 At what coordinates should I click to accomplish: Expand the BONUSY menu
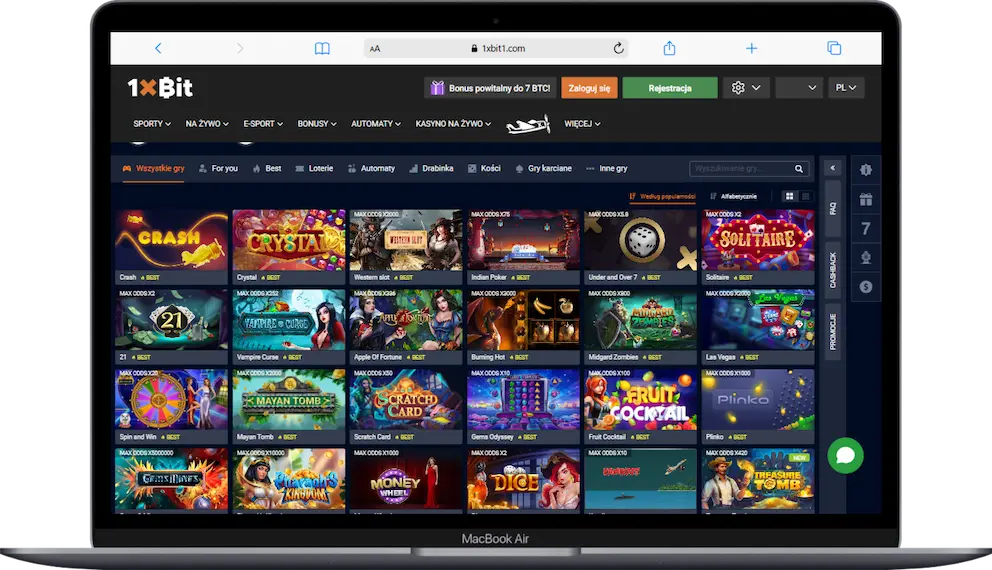coord(317,124)
